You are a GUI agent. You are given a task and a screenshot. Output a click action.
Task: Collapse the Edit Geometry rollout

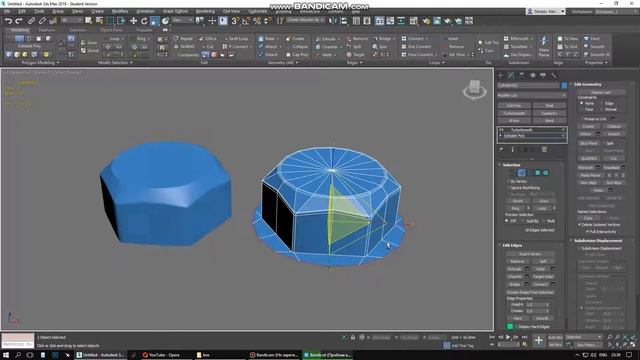(x=571, y=84)
